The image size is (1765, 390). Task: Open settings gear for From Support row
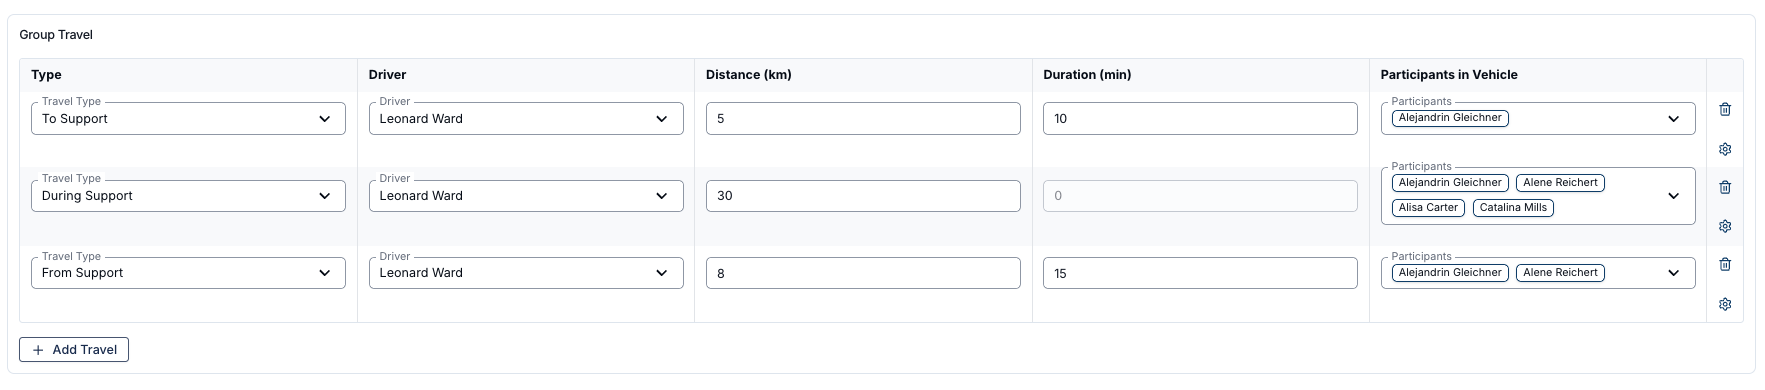click(x=1725, y=304)
